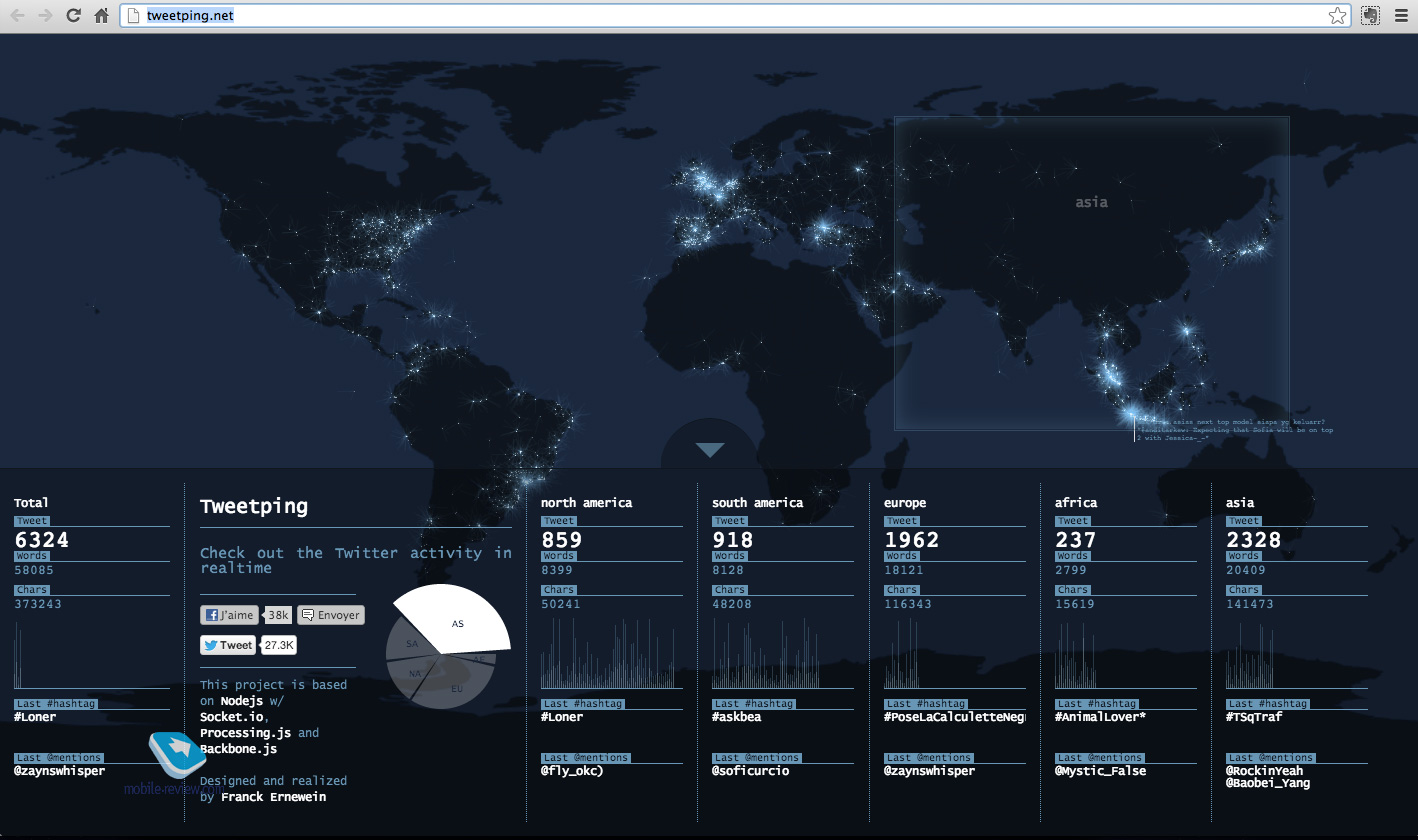Click the south america activity bar graph

point(783,653)
